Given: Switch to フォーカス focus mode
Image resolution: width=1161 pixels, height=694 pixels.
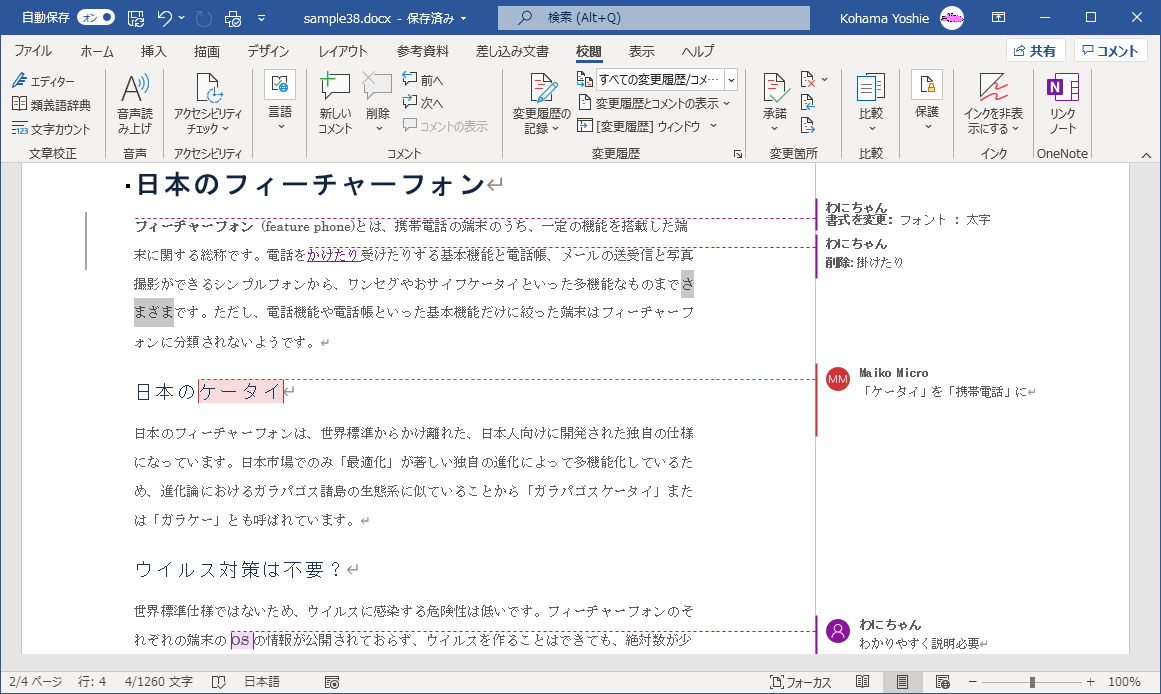Looking at the screenshot, I should click(800, 682).
